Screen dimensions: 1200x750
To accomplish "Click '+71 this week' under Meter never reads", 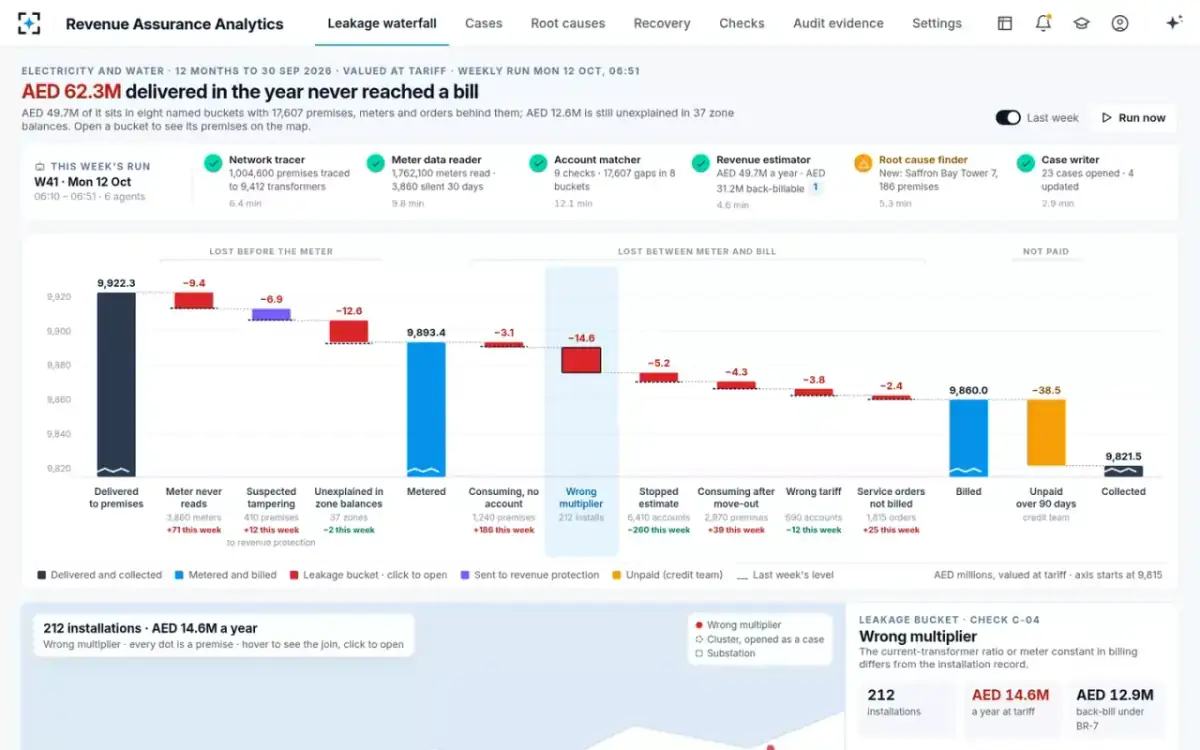I will click(194, 530).
